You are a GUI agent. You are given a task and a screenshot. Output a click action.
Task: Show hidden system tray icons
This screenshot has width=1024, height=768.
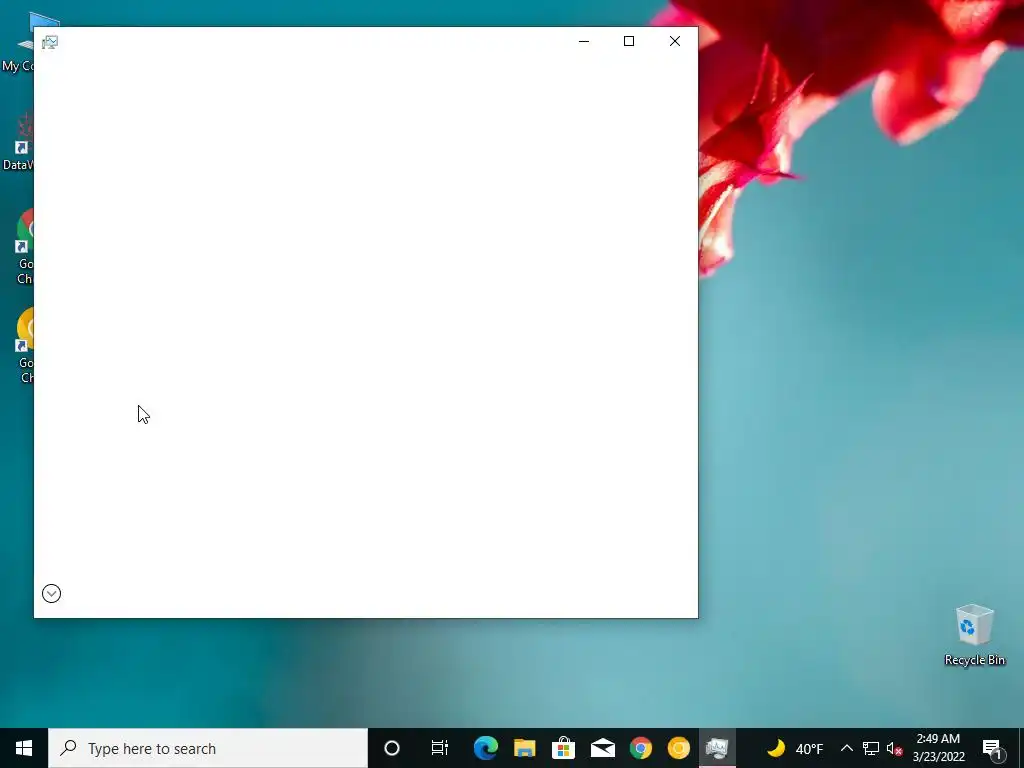tap(846, 748)
